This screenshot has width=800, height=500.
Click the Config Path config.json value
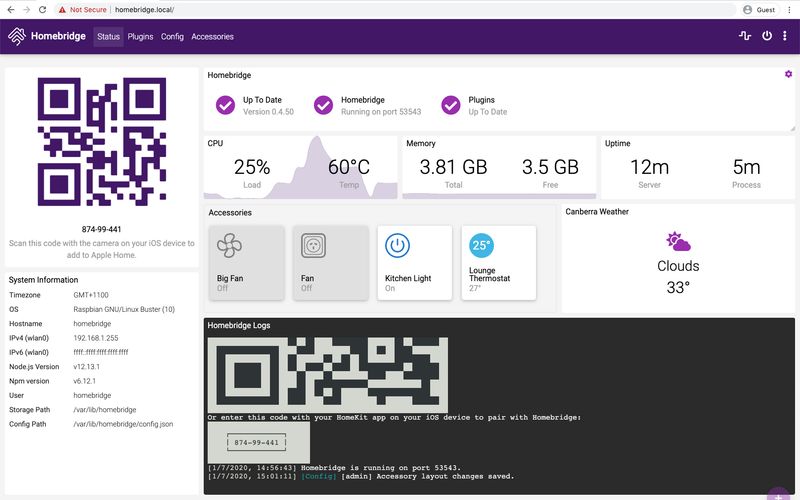point(123,424)
